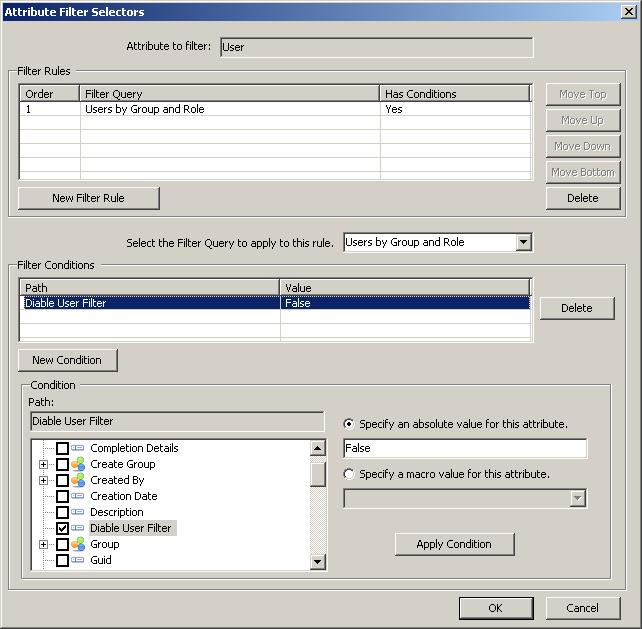Viewport: 642px width, 629px height.
Task: Expand the Created By tree node
Action: (x=43, y=480)
